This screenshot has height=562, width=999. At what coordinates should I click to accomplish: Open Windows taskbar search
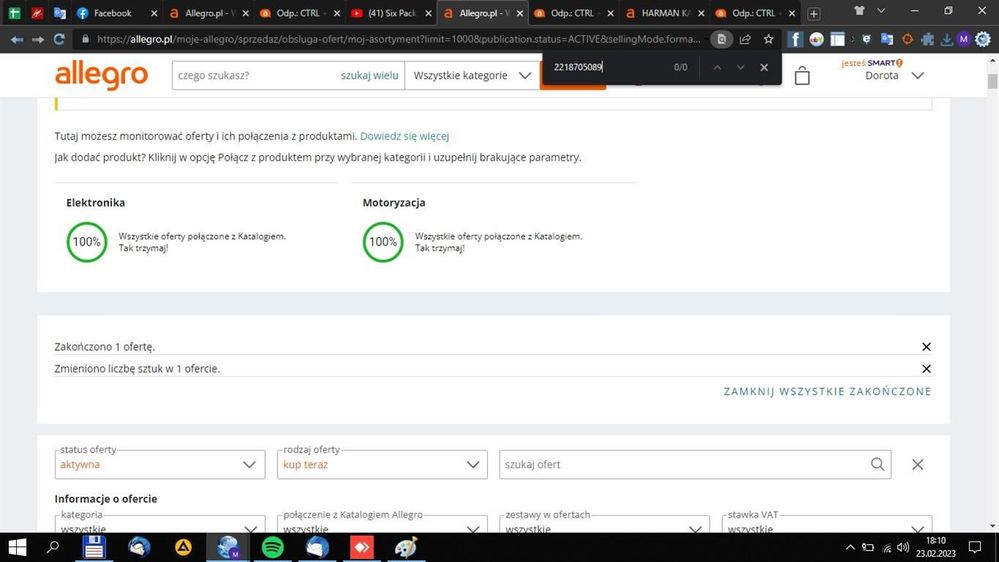tap(53, 547)
